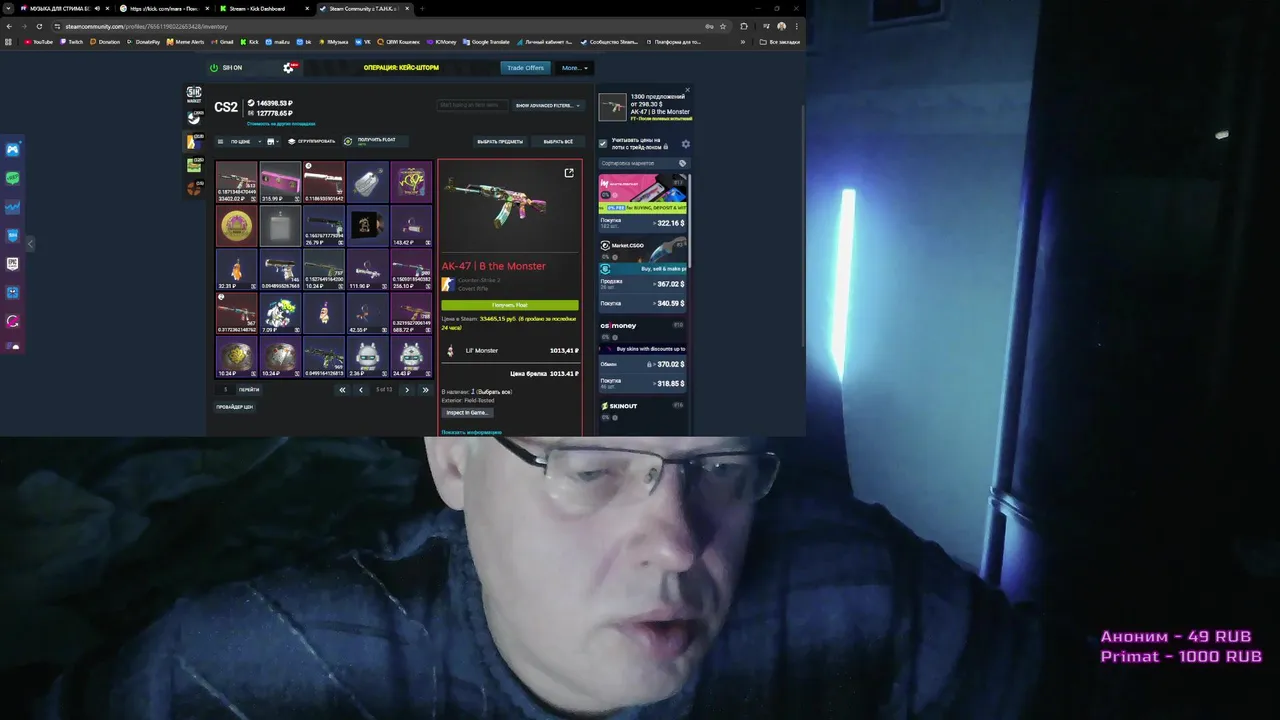Click green Получить Float button in item panel
Viewport: 1280px width, 720px height.
pos(509,305)
